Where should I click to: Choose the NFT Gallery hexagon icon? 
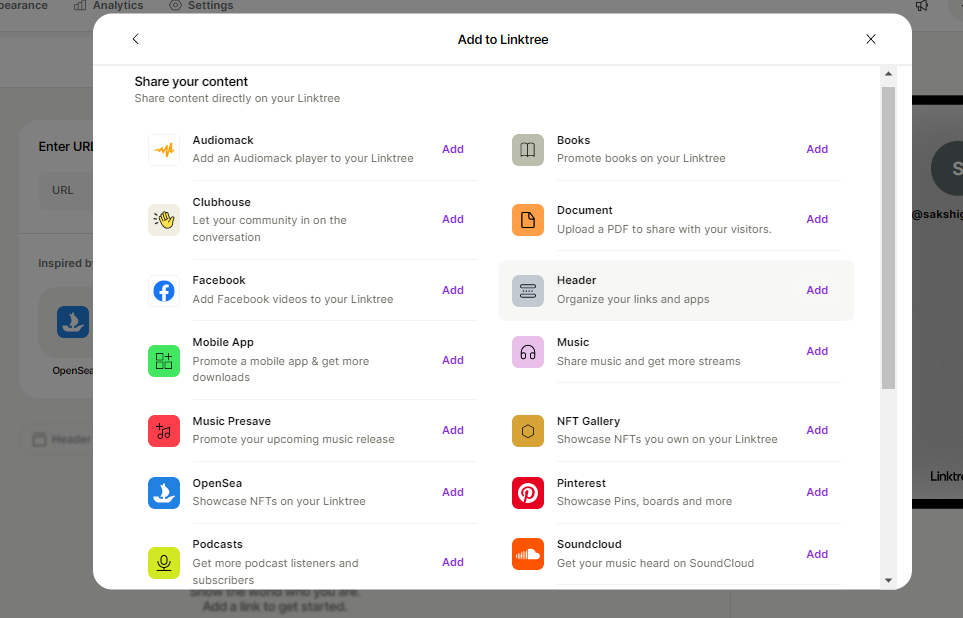pyautogui.click(x=528, y=431)
